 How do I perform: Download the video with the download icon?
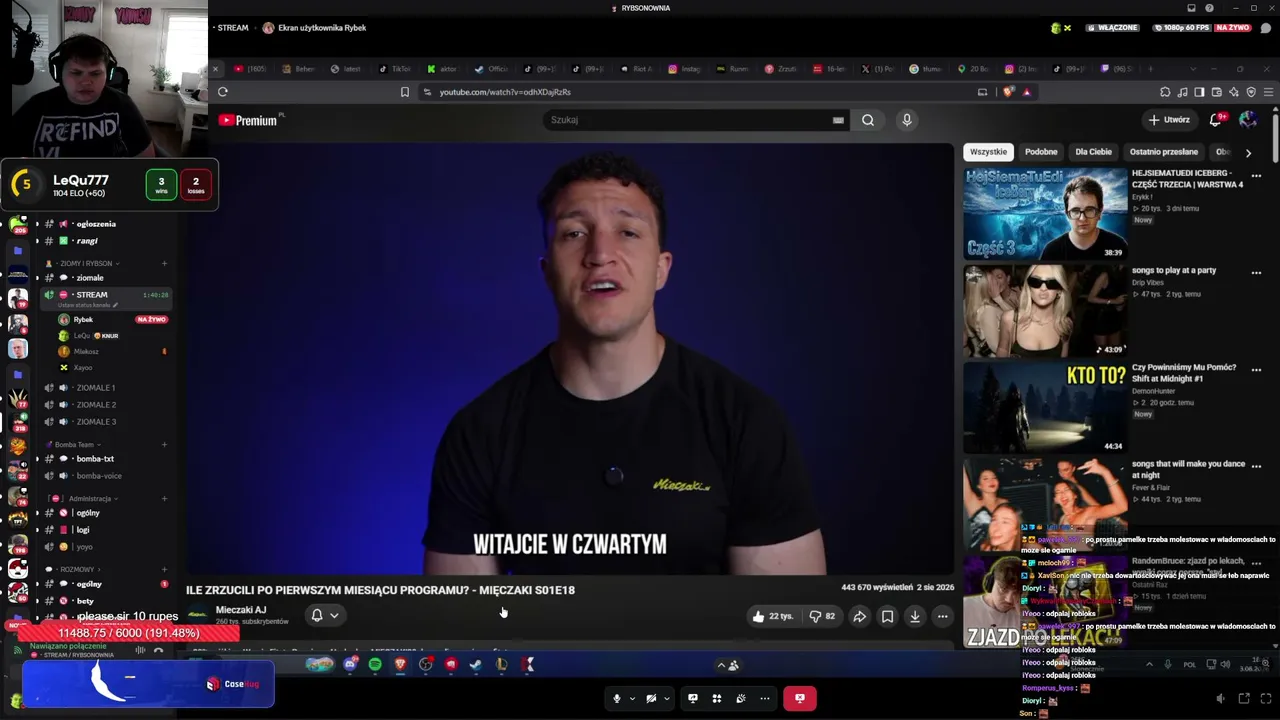coord(915,616)
